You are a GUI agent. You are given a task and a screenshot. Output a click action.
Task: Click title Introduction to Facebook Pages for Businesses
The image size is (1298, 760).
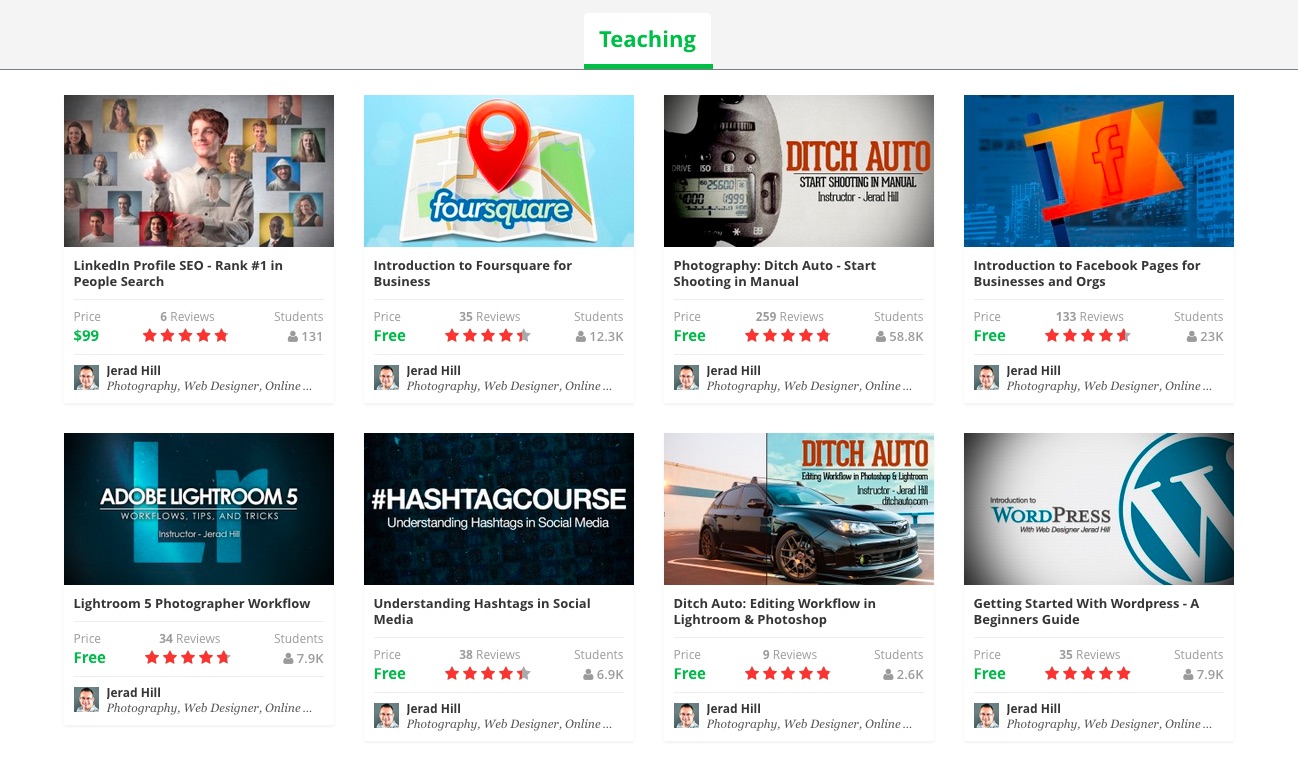click(1087, 273)
